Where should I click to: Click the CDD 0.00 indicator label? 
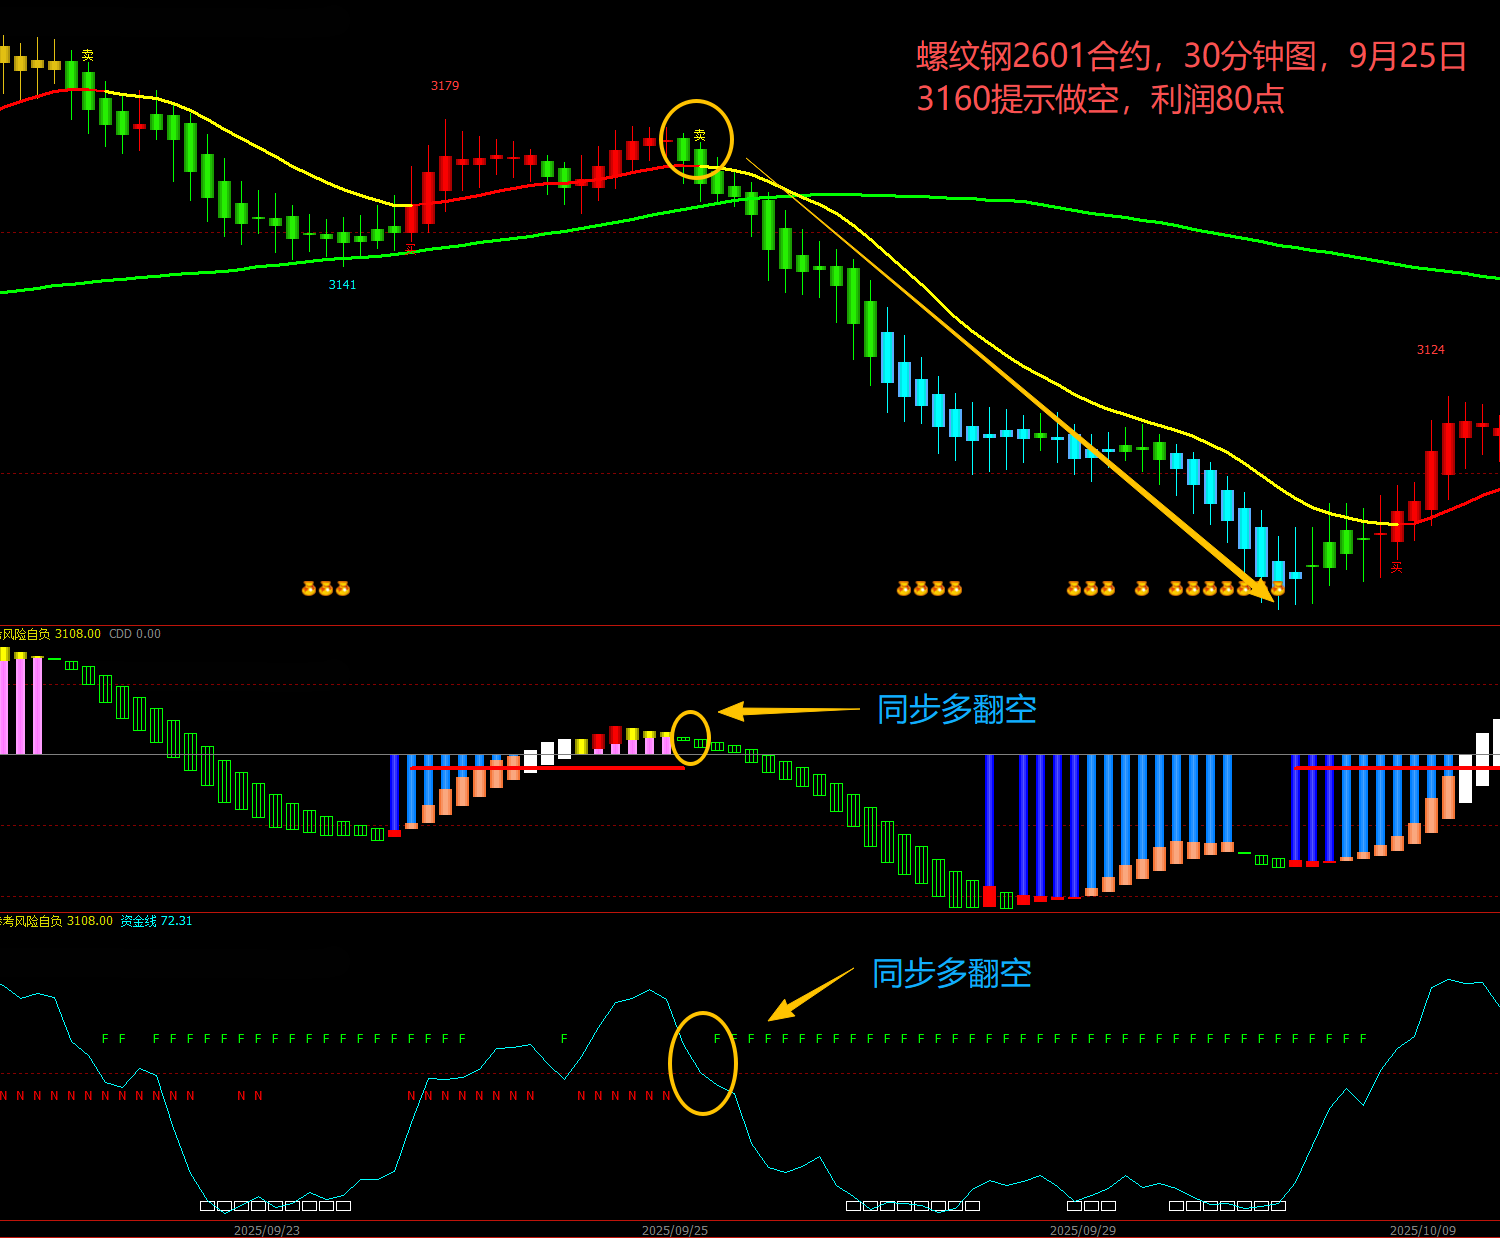pos(135,634)
